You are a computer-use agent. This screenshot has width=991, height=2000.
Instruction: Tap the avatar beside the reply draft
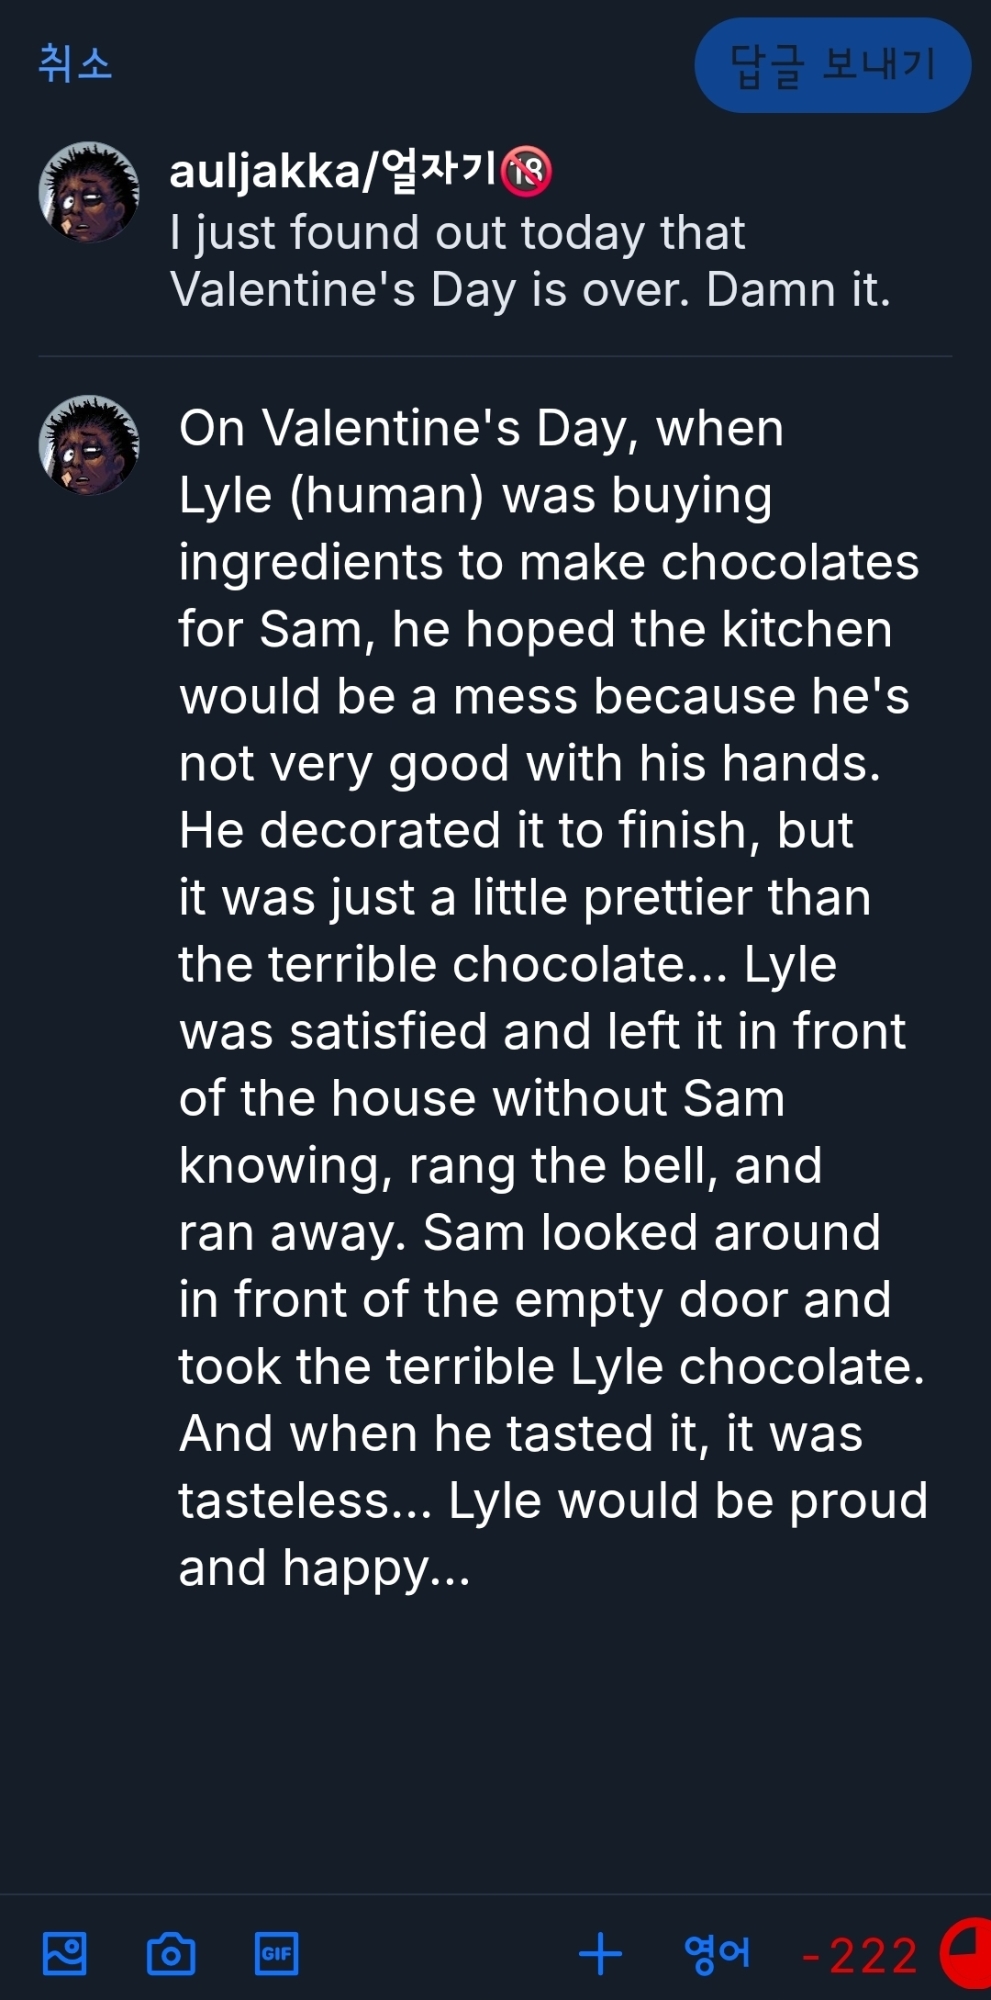(89, 445)
